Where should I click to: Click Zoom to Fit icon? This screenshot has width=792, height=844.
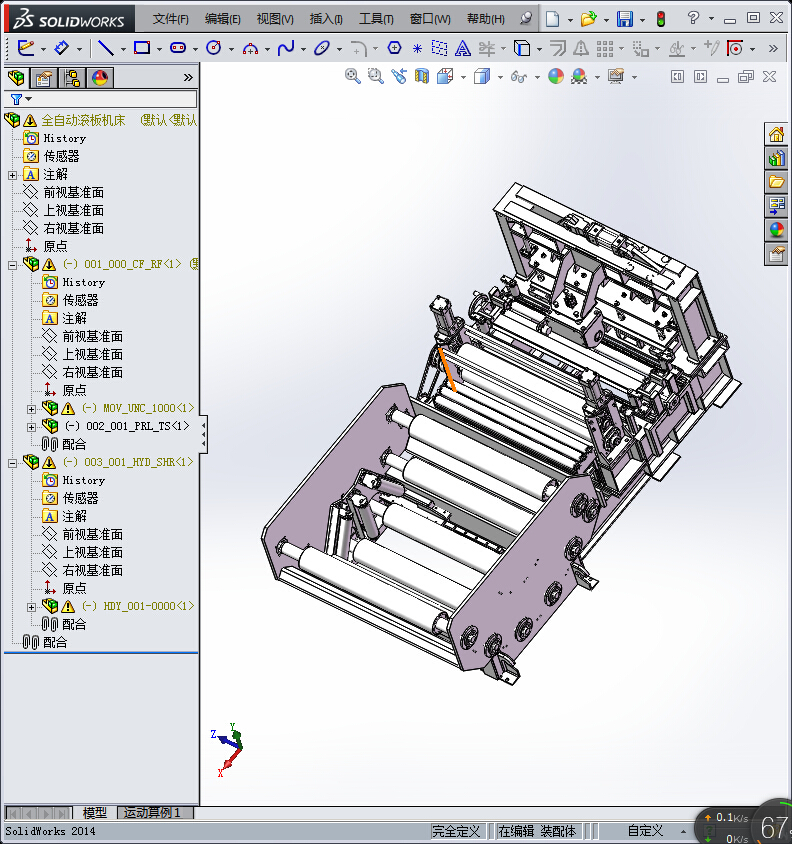[x=353, y=76]
